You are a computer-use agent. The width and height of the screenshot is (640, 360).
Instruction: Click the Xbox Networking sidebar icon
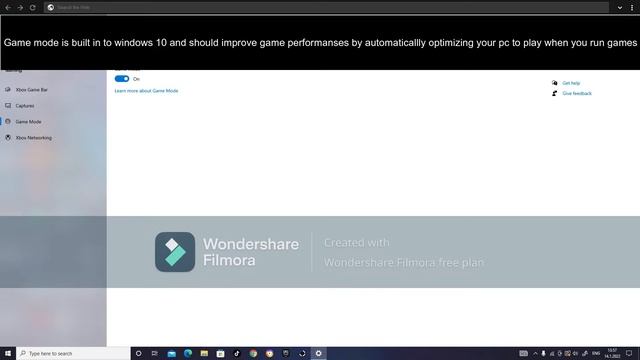[8, 138]
